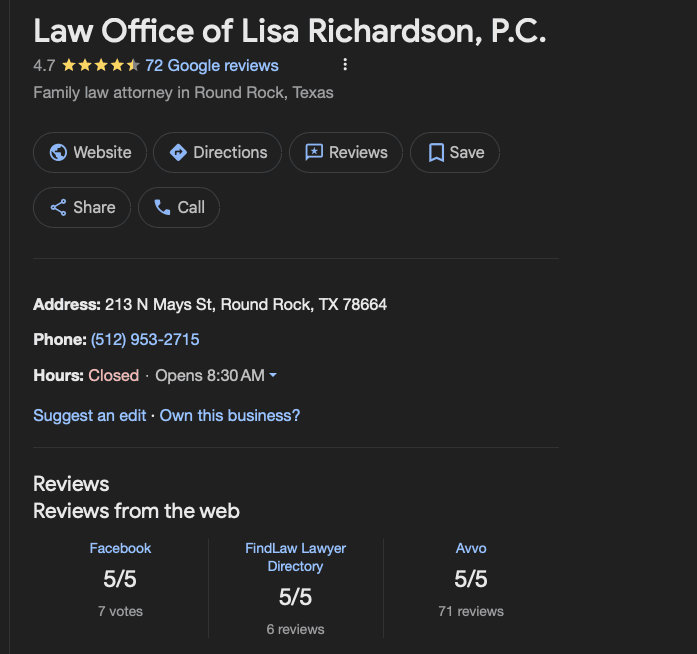Click 'Own this business?' link
Screen dimensions: 697x654
click(230, 415)
